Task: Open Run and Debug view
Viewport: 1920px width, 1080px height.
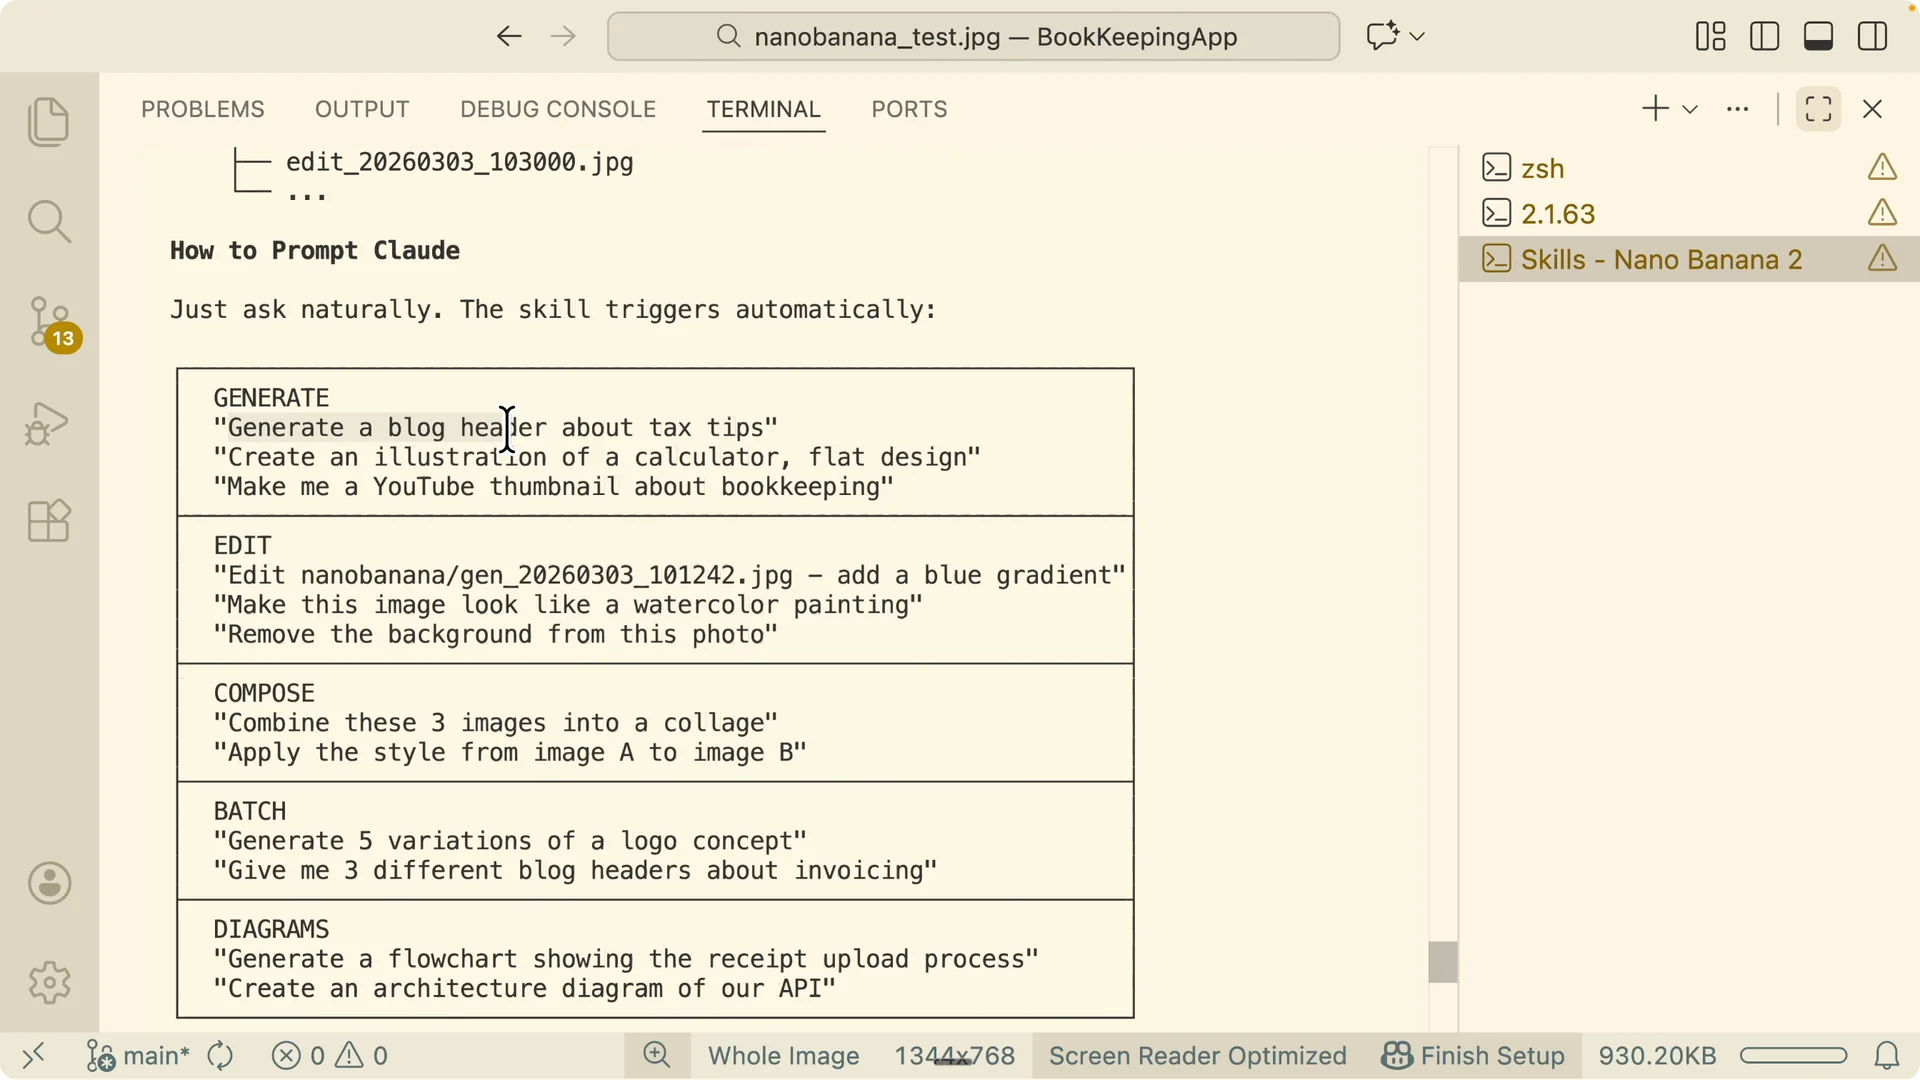Action: pyautogui.click(x=48, y=423)
